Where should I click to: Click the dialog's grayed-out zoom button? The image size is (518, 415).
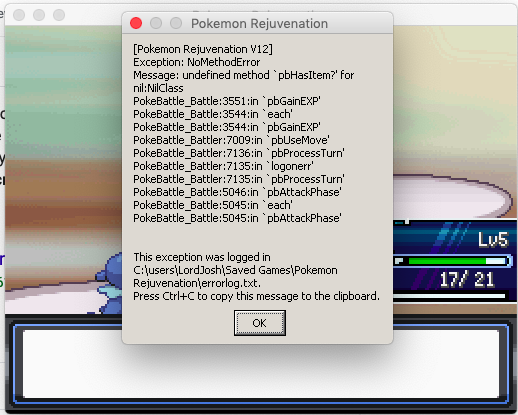(x=176, y=23)
